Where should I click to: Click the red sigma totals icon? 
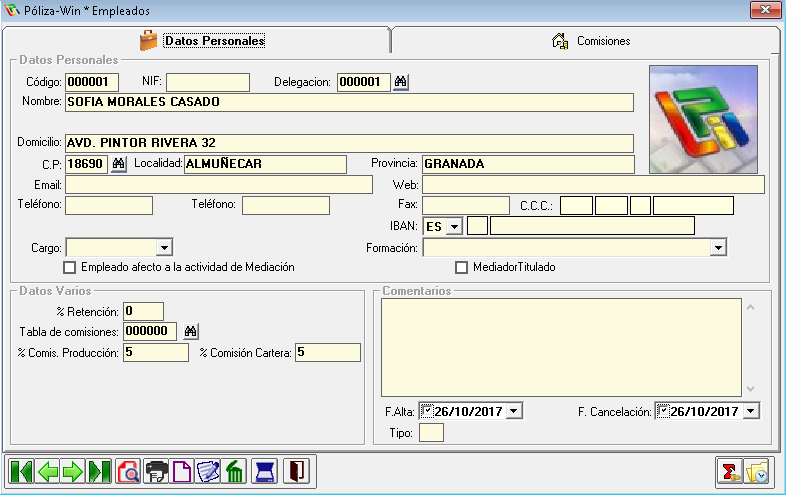(729, 472)
